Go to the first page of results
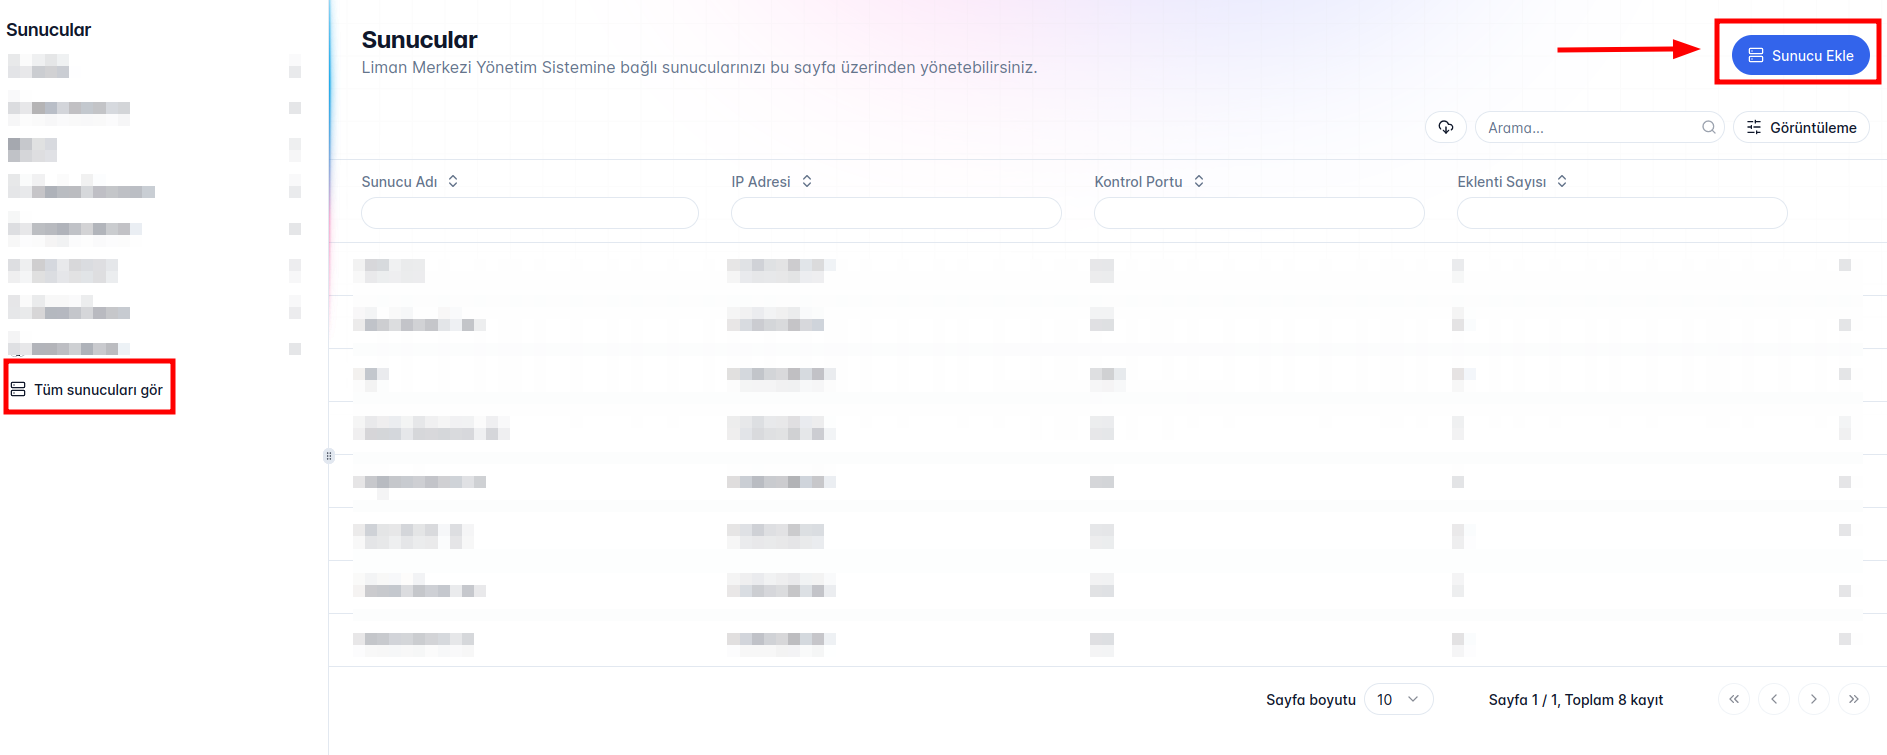Viewport: 1887px width, 755px height. pyautogui.click(x=1734, y=699)
